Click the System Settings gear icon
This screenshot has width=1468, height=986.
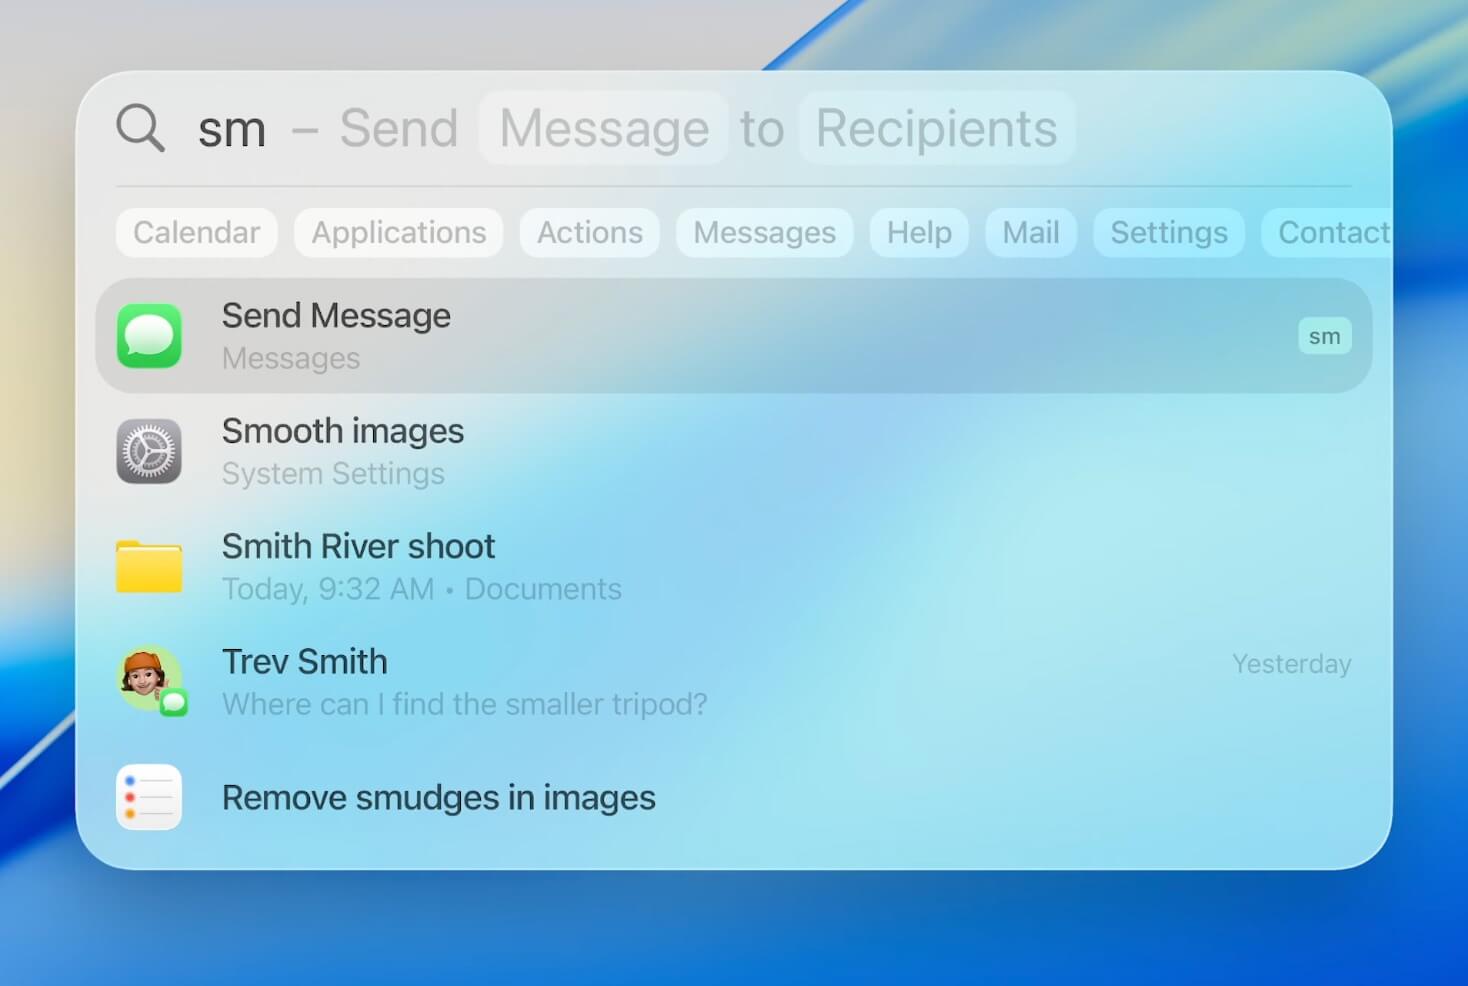[x=149, y=451]
